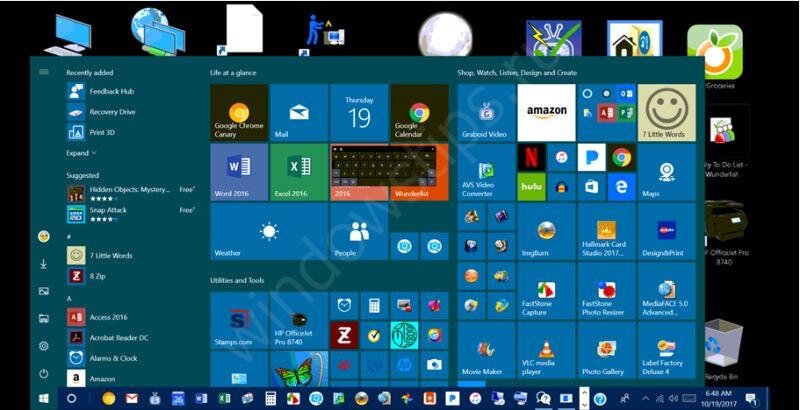
Task: Open the volume speaker tray icon
Action: click(x=673, y=398)
